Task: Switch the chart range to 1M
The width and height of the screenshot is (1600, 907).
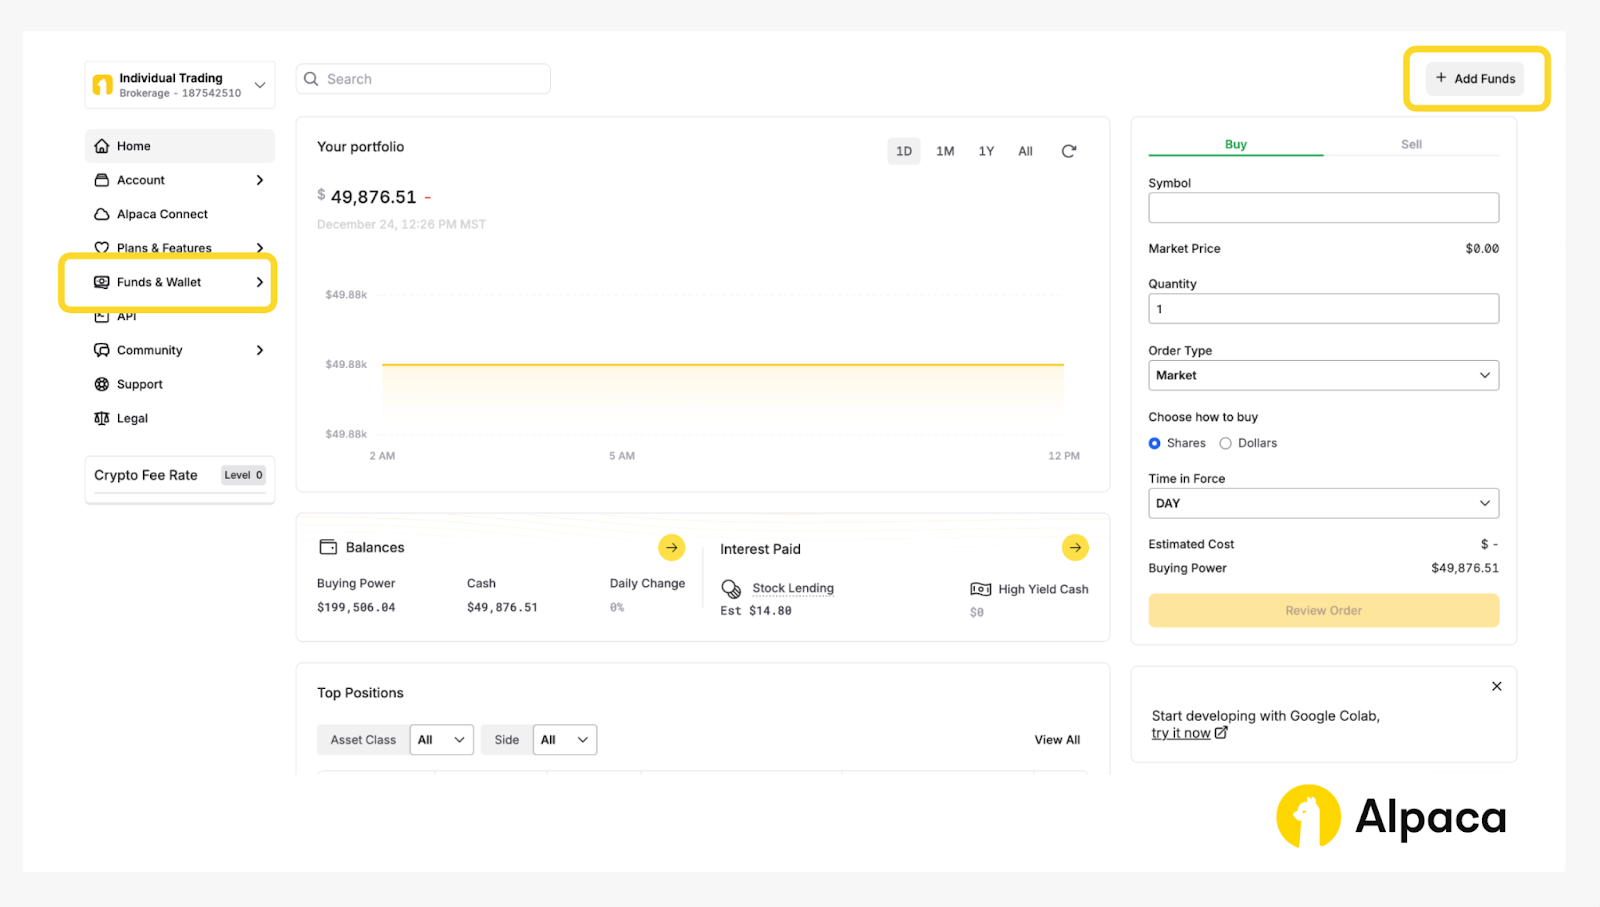Action: pos(944,151)
